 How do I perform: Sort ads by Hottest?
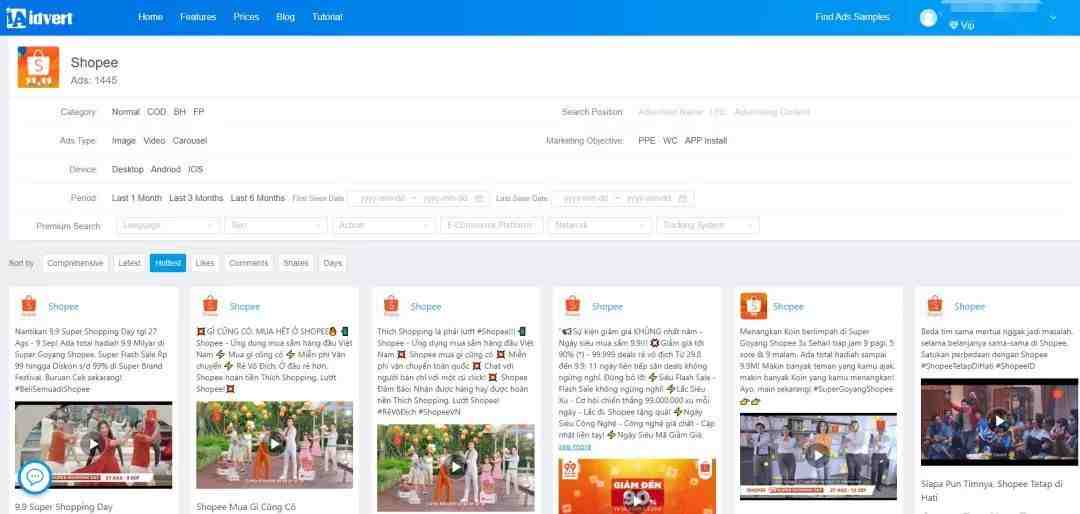click(168, 263)
